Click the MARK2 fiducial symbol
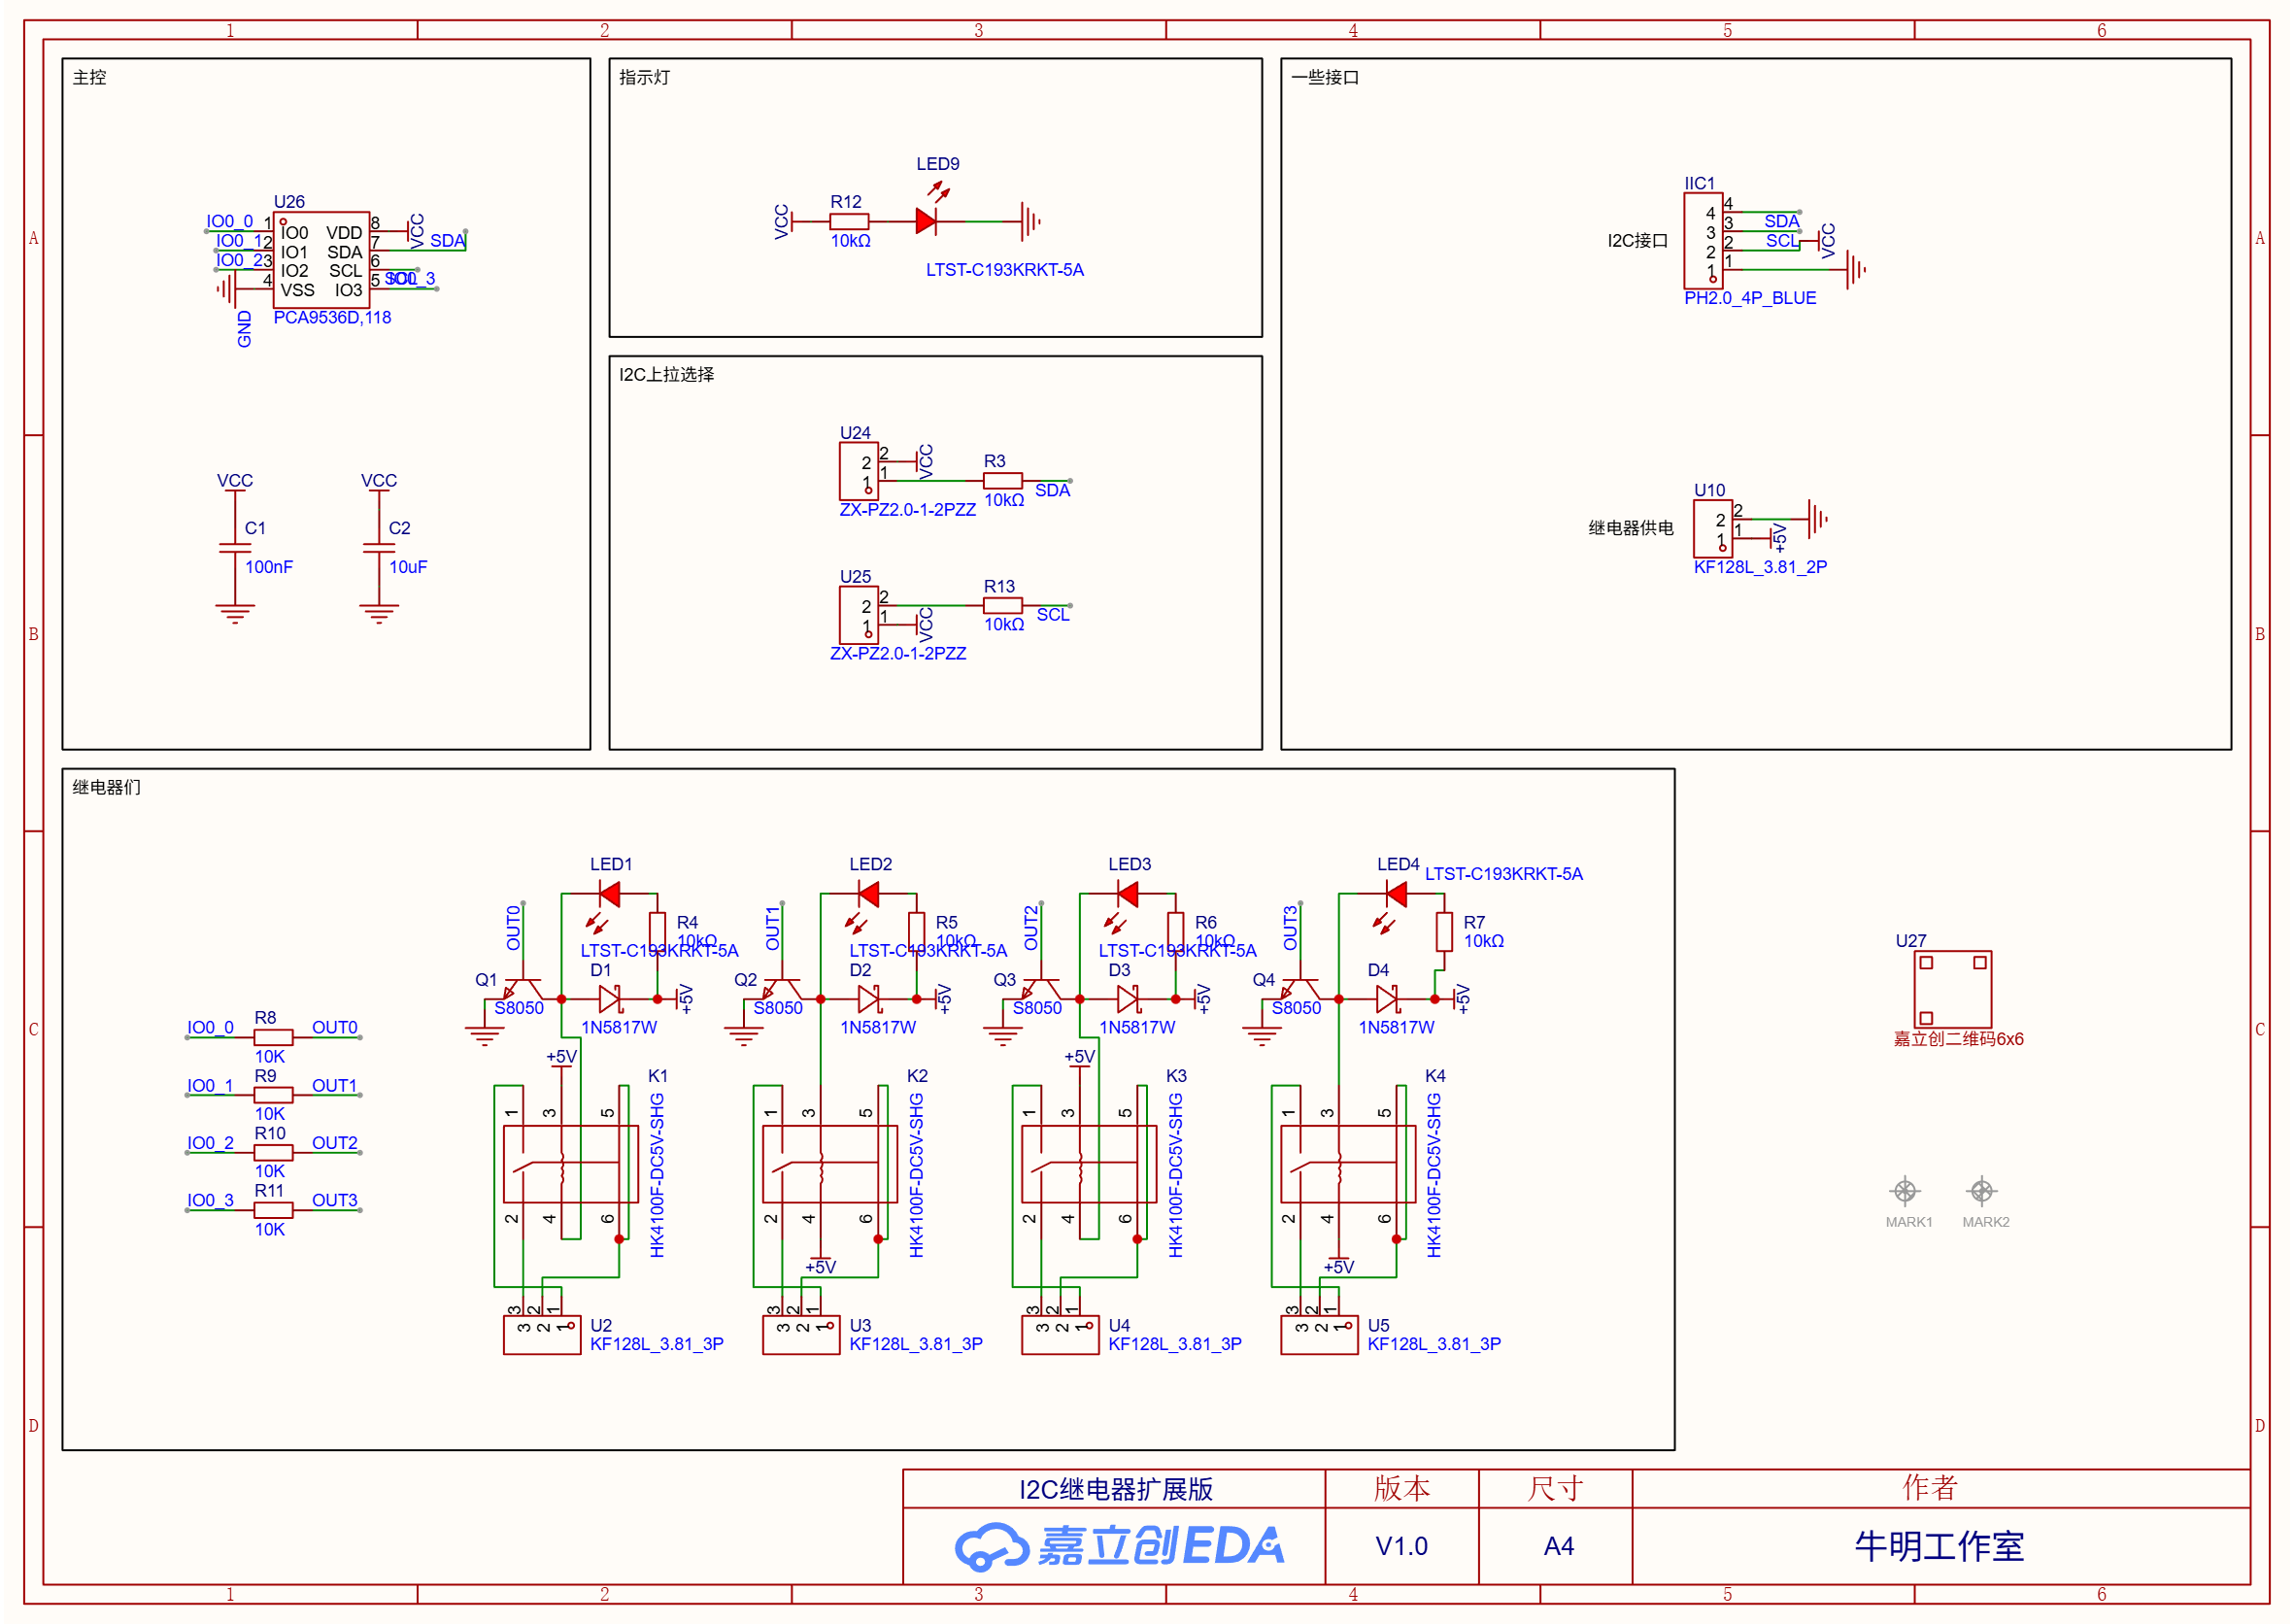2294x1624 pixels. pos(1982,1191)
